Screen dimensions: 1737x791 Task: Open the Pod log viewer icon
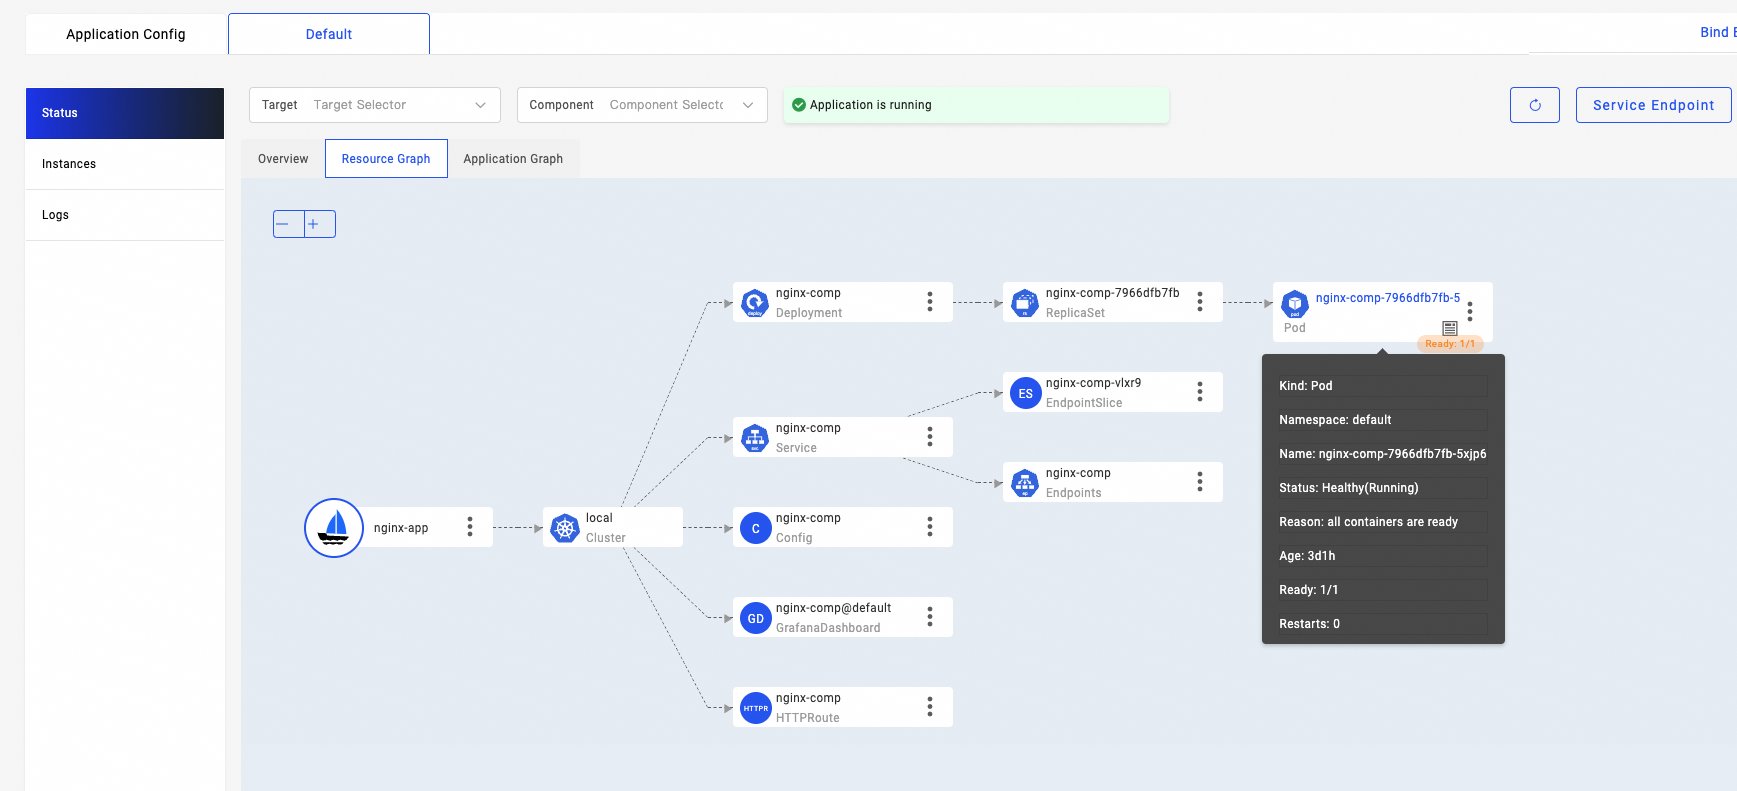(1449, 328)
